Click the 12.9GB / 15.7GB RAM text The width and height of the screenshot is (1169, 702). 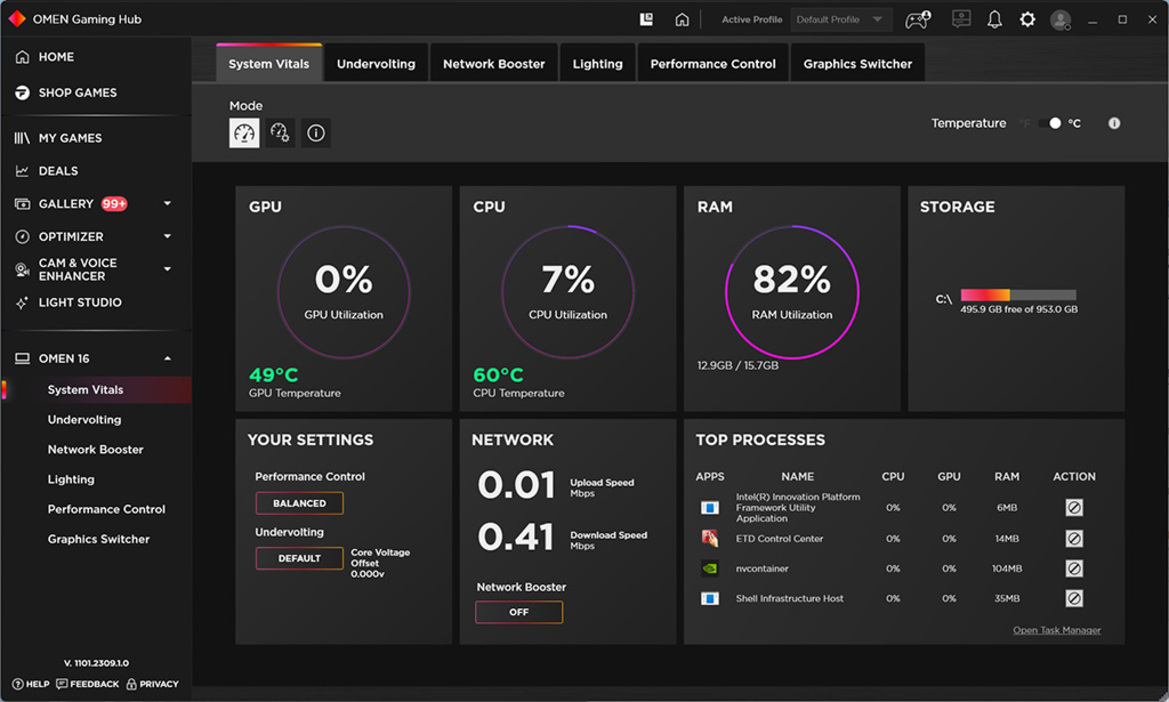pyautogui.click(x=737, y=365)
